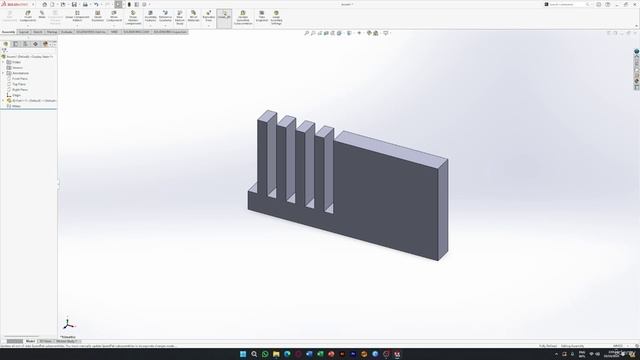Select the Mate tool in the ribbon
Viewport: 640px width, 360px height.
[x=42, y=15]
